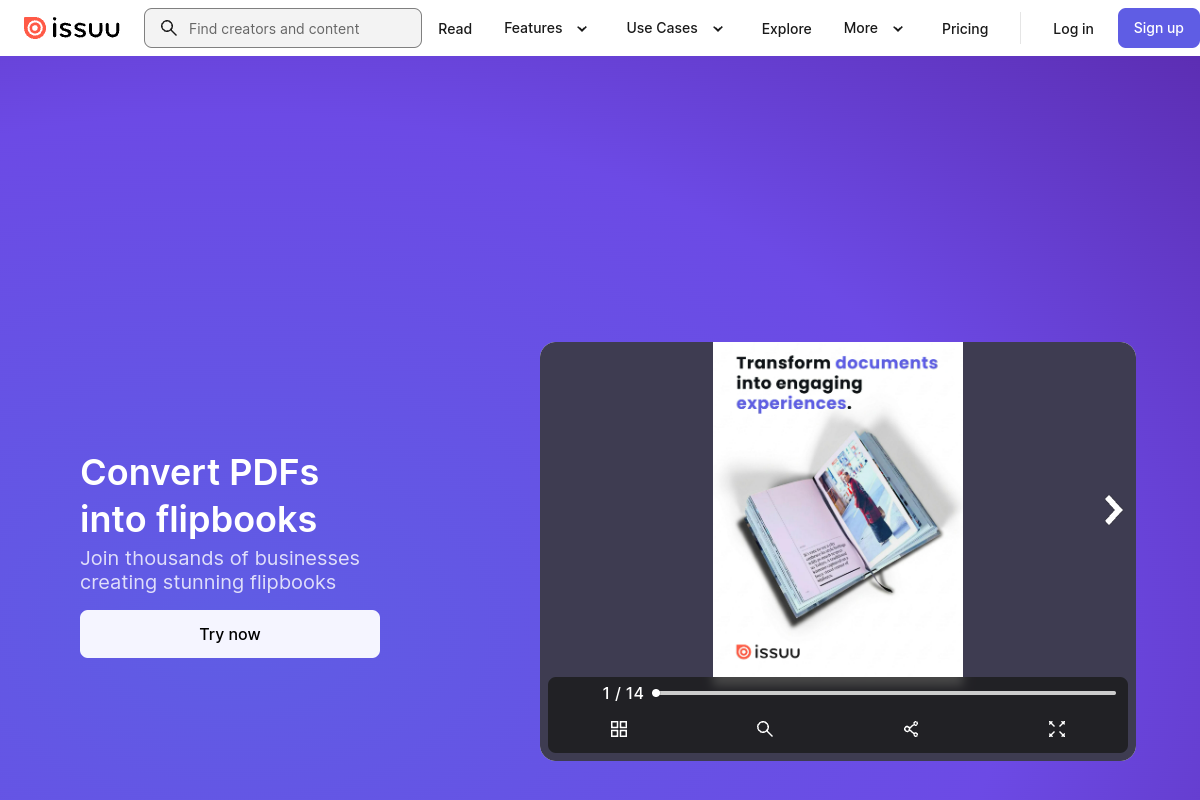This screenshot has height=800, width=1200.
Task: Click the Issuu logo to go home
Action: click(x=71, y=27)
